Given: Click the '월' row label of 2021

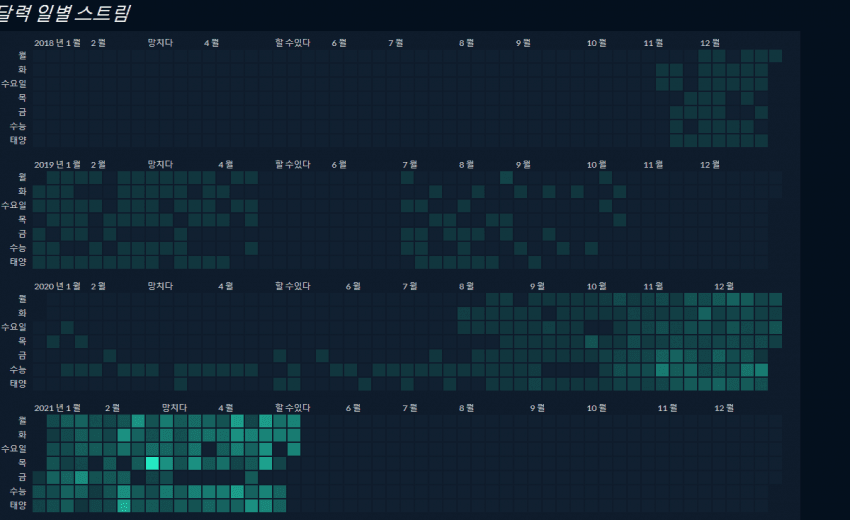Looking at the screenshot, I should pyautogui.click(x=22, y=420).
